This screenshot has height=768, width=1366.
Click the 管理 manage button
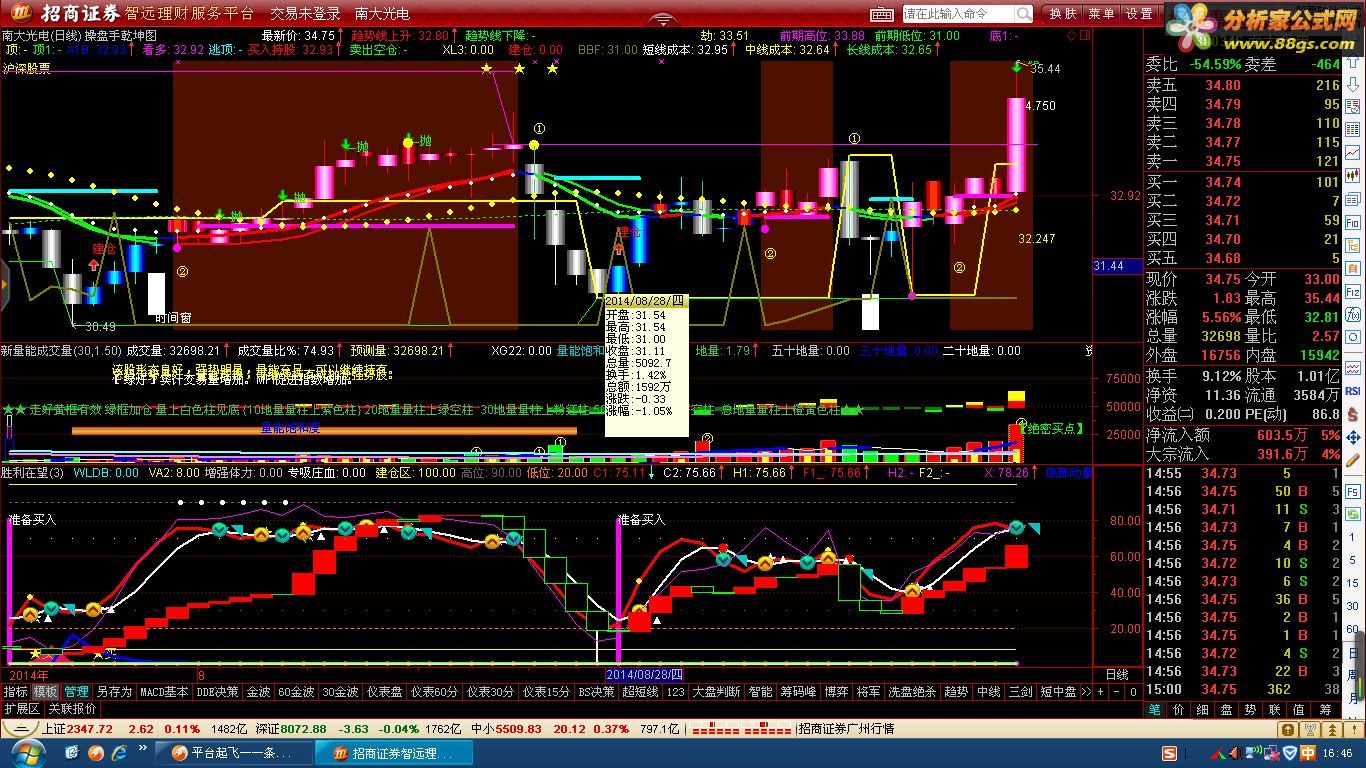click(x=77, y=691)
